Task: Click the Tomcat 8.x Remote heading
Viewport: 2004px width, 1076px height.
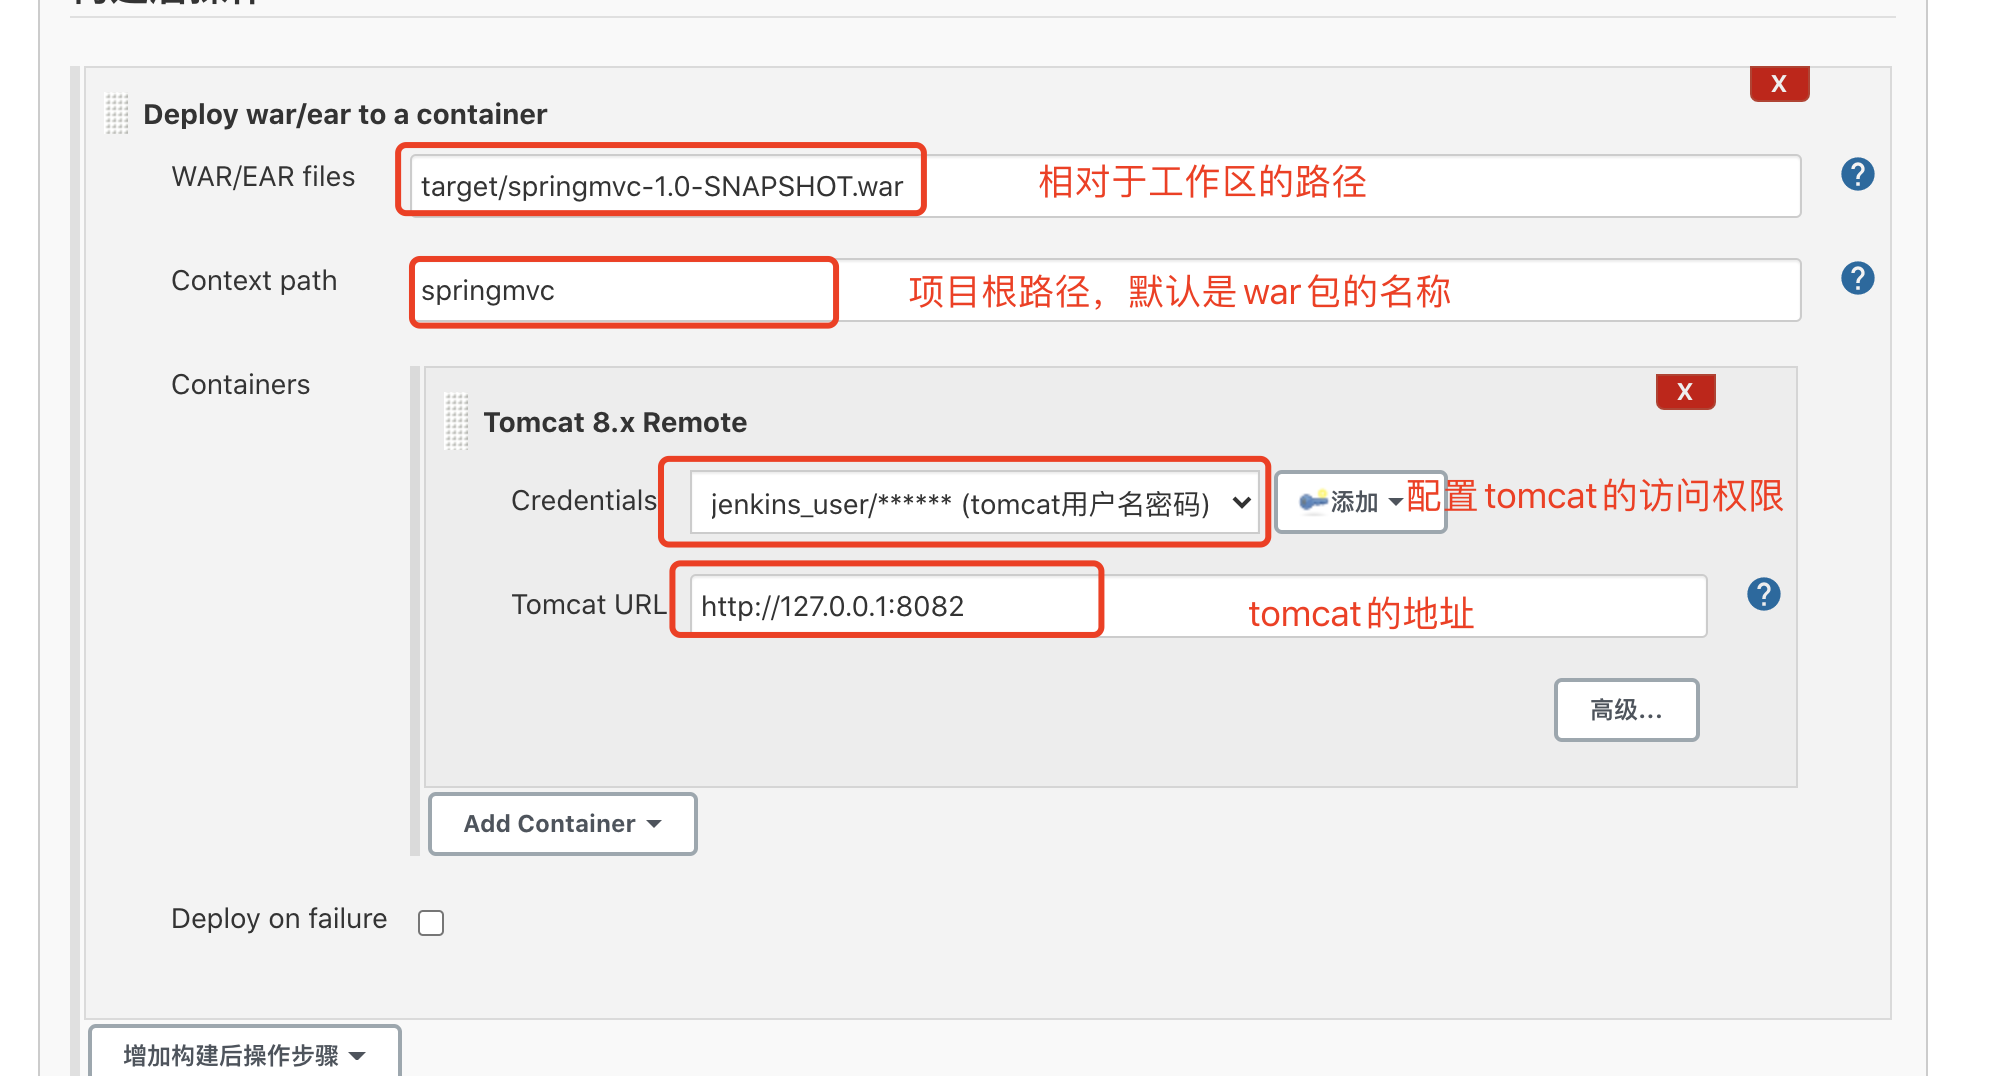Action: click(x=615, y=423)
